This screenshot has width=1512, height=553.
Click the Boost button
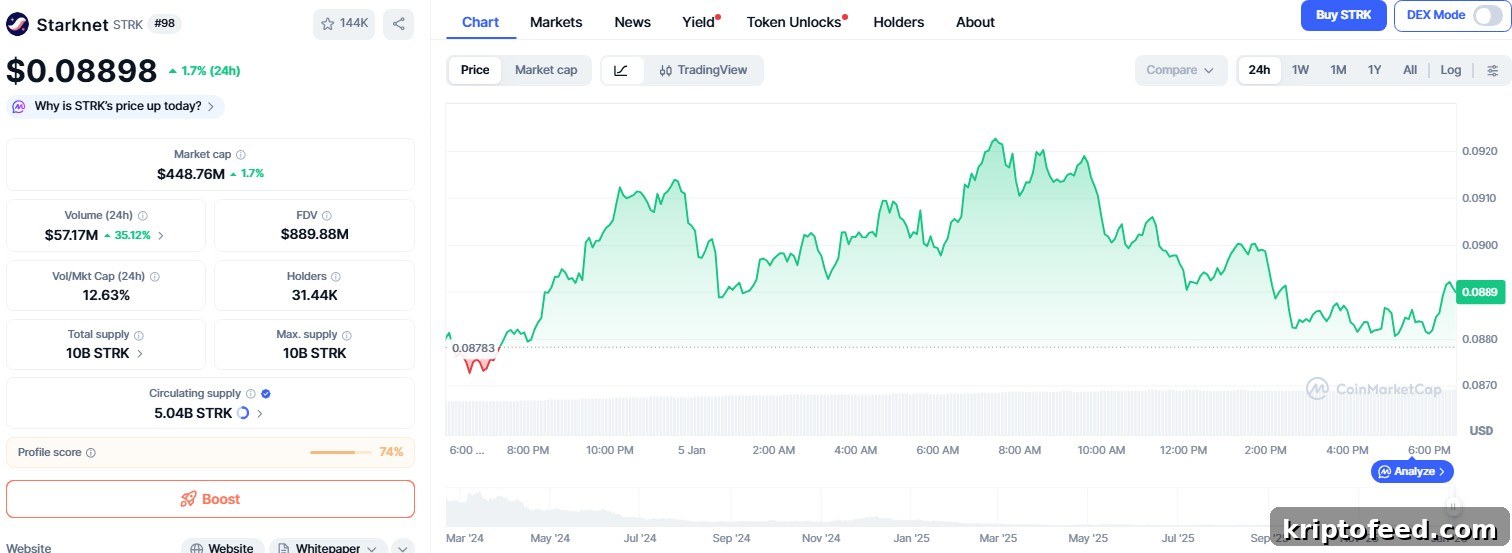(210, 499)
